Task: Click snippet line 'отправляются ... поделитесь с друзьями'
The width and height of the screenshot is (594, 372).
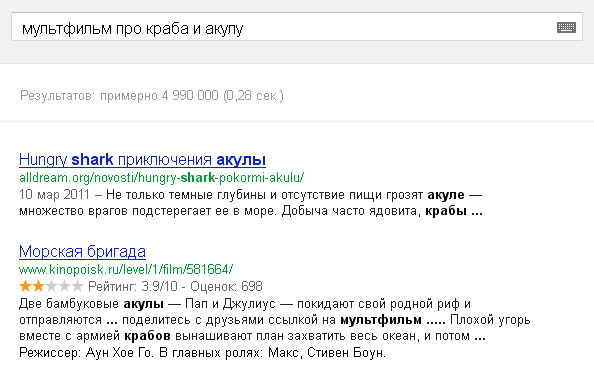Action: tap(275, 320)
